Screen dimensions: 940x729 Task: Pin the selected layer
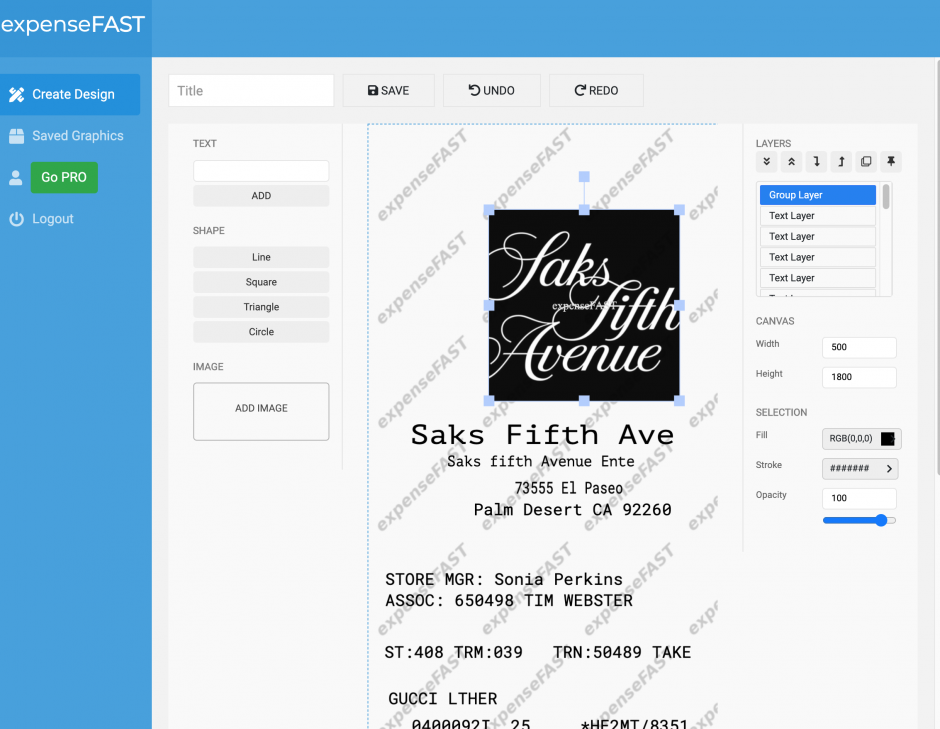890,161
